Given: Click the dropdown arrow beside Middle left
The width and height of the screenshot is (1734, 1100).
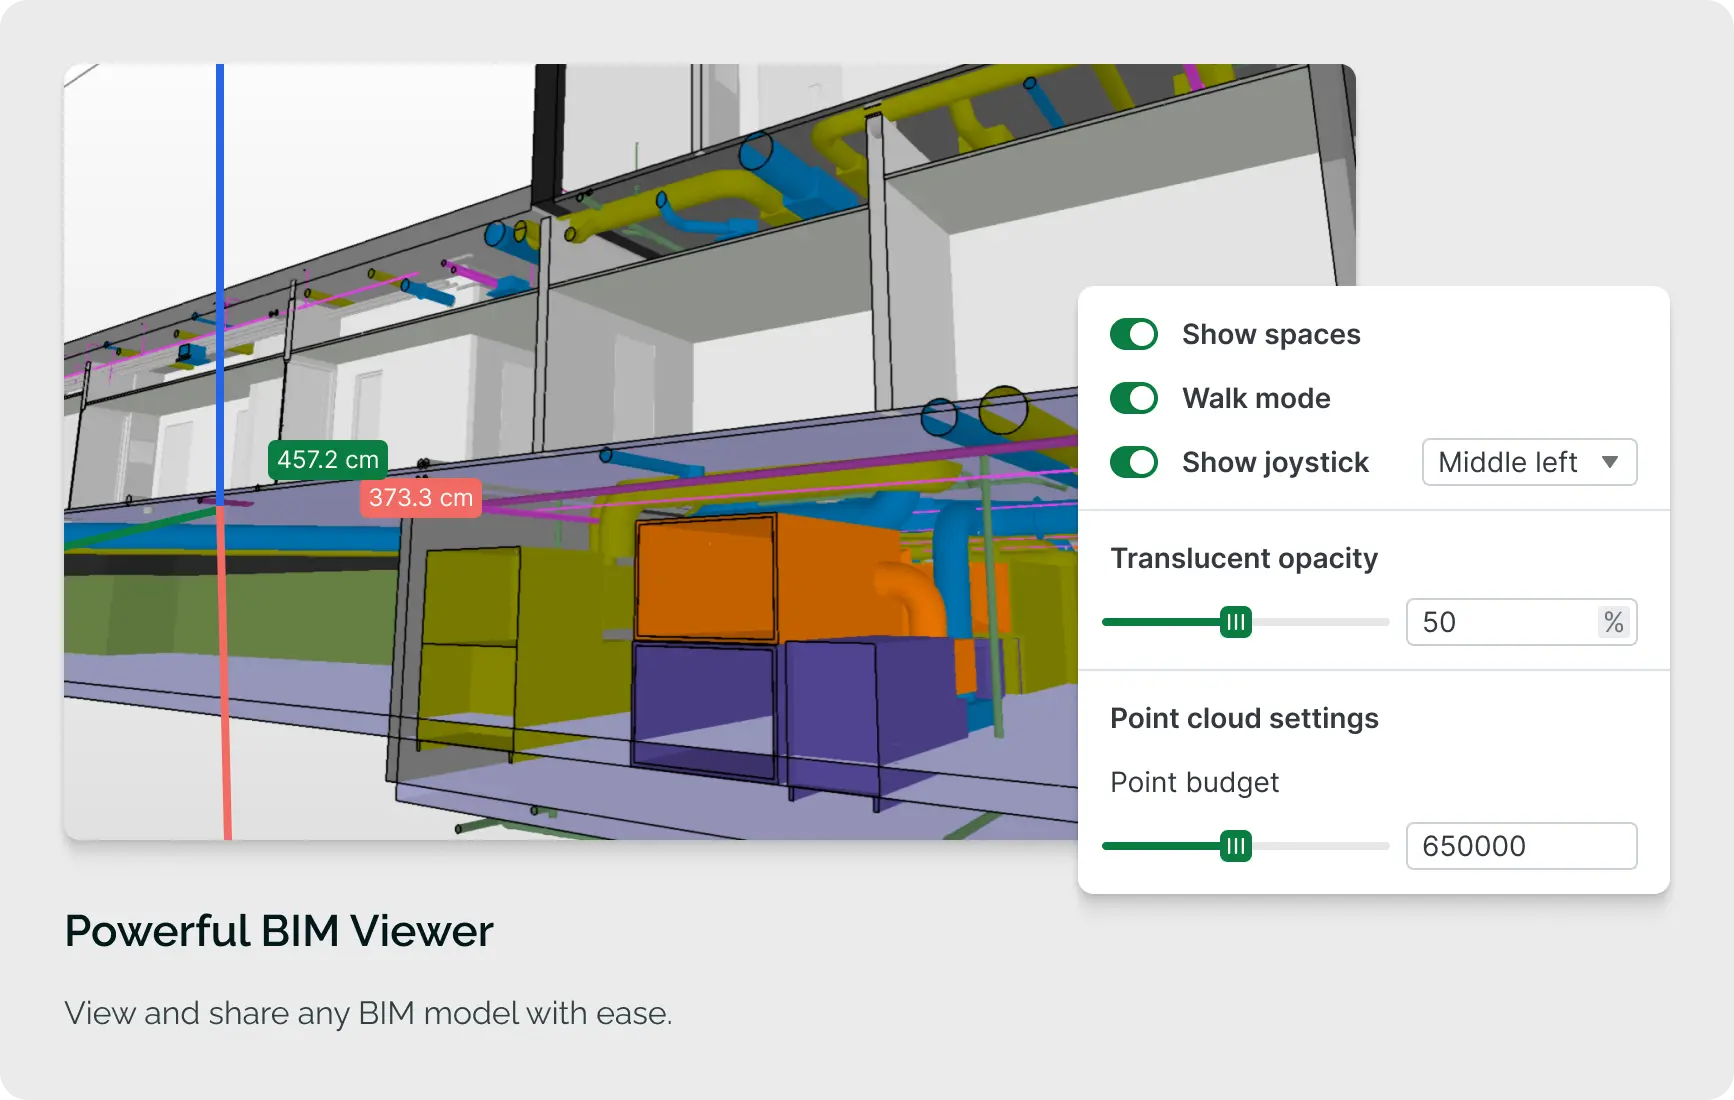Looking at the screenshot, I should pos(1611,462).
